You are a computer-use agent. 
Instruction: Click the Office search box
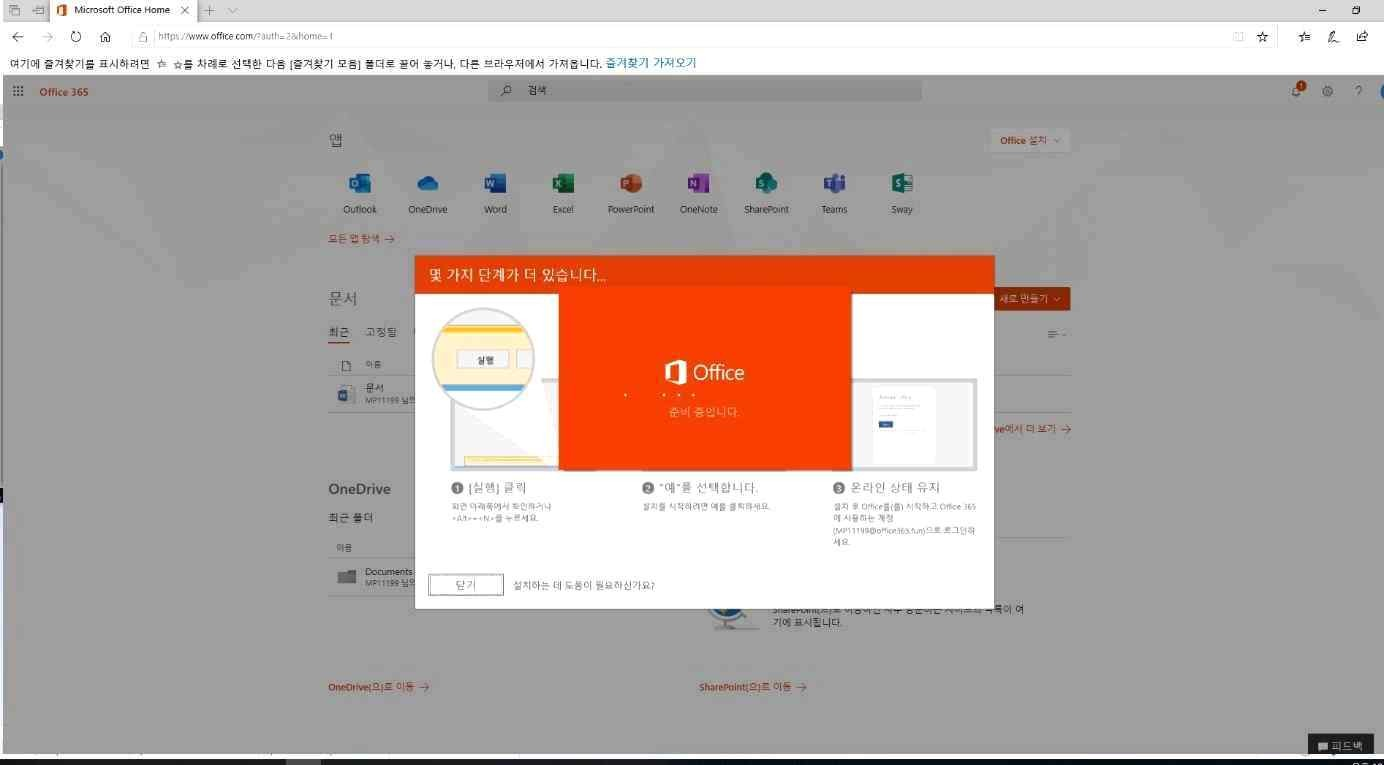click(705, 90)
